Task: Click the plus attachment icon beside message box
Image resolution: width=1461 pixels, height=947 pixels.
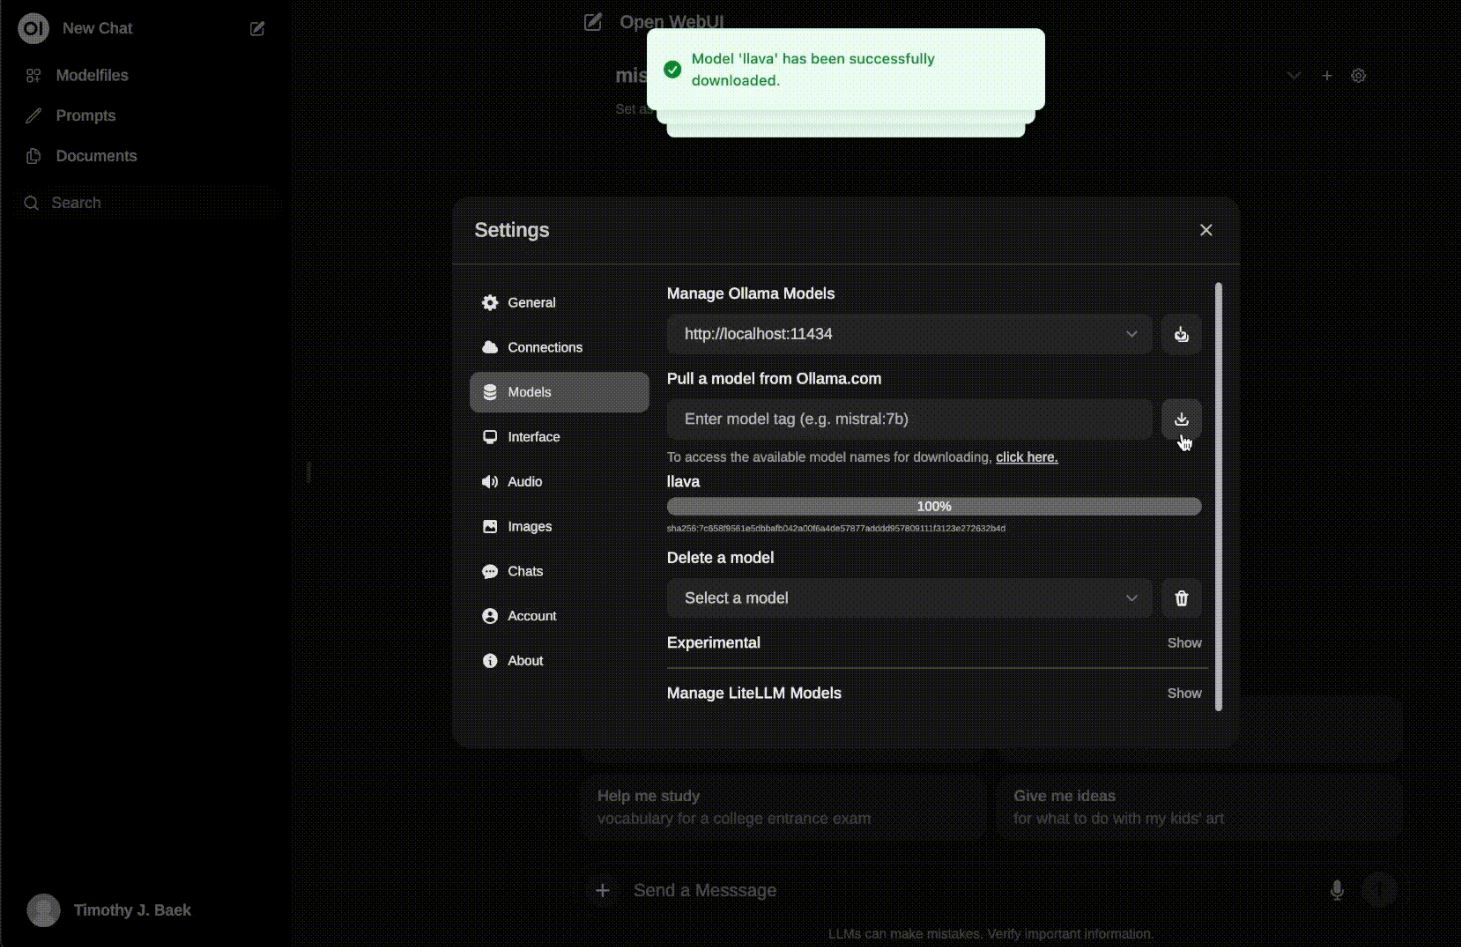Action: (602, 890)
